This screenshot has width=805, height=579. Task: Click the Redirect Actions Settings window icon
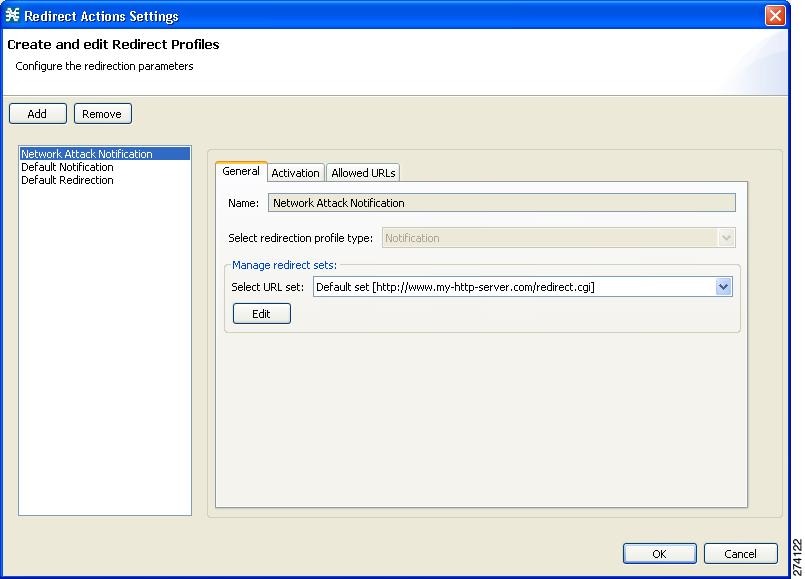coord(12,16)
